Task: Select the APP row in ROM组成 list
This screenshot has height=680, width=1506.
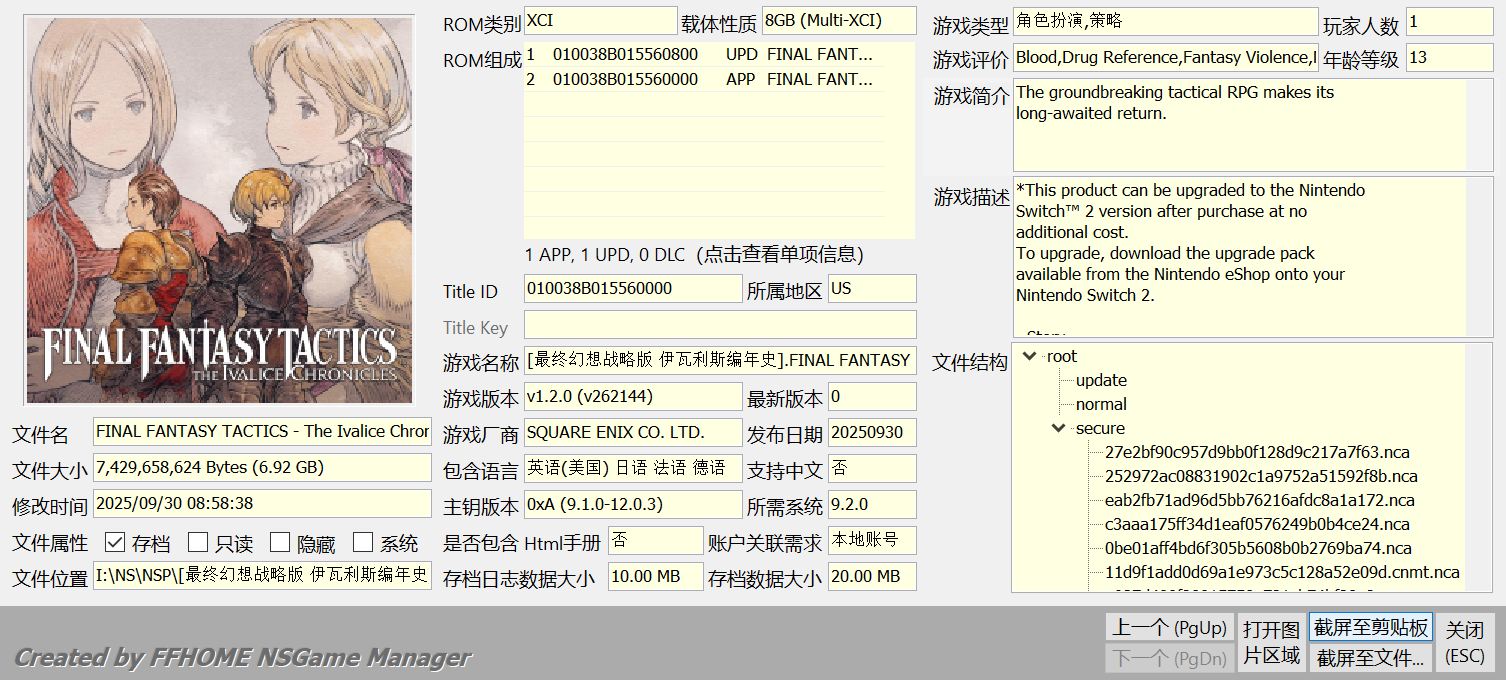Action: pyautogui.click(x=700, y=79)
